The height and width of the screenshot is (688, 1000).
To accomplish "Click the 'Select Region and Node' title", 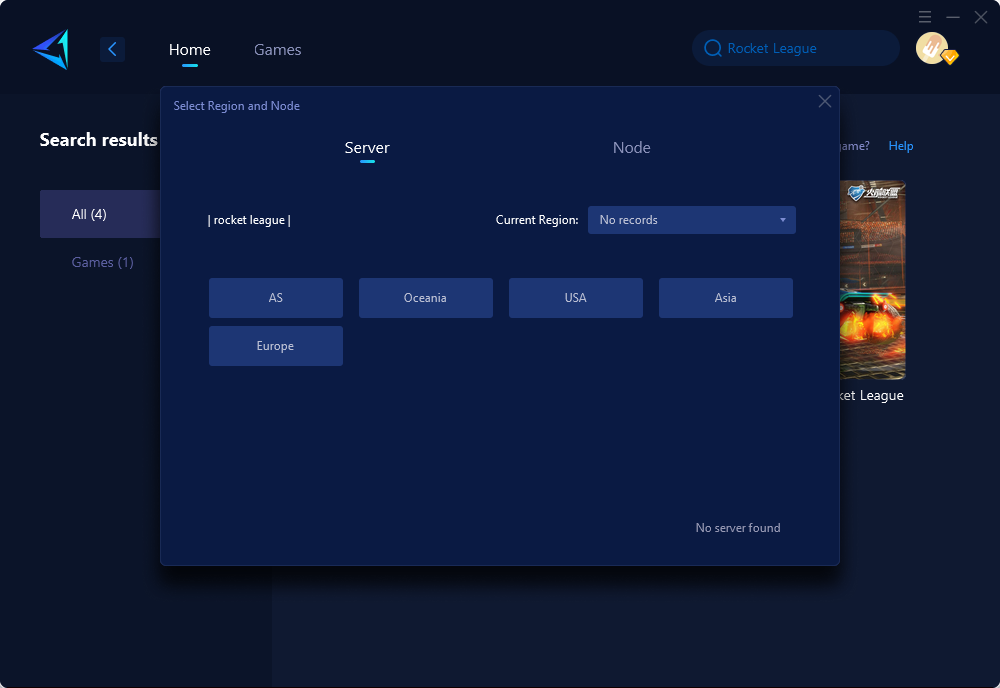I will tap(237, 106).
